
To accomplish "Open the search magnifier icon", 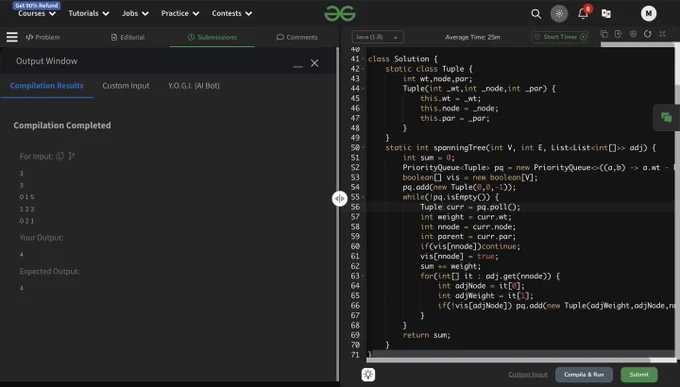I will click(x=536, y=14).
